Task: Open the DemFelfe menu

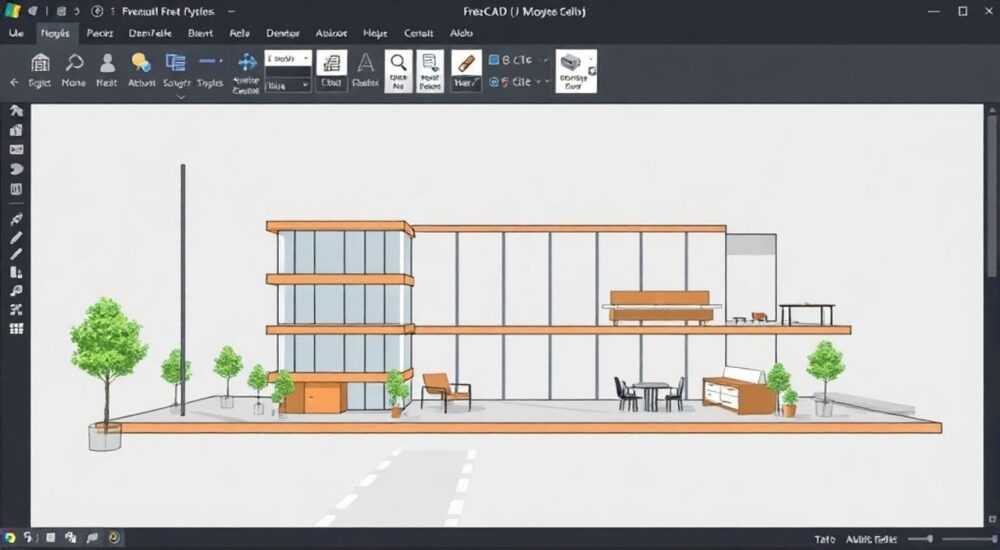Action: point(150,33)
